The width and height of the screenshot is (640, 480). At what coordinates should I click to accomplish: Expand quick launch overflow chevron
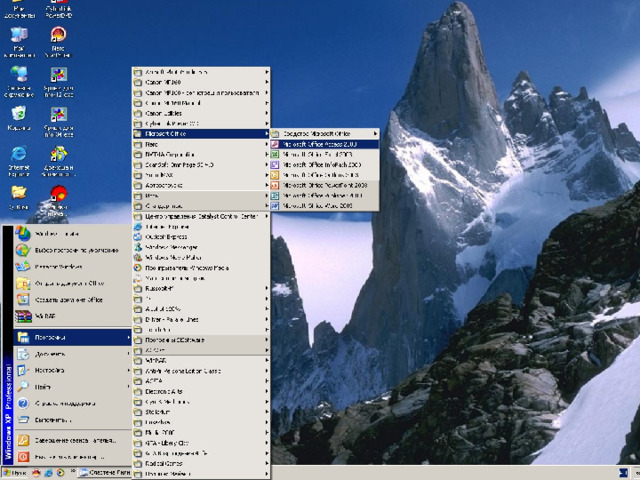[x=73, y=471]
